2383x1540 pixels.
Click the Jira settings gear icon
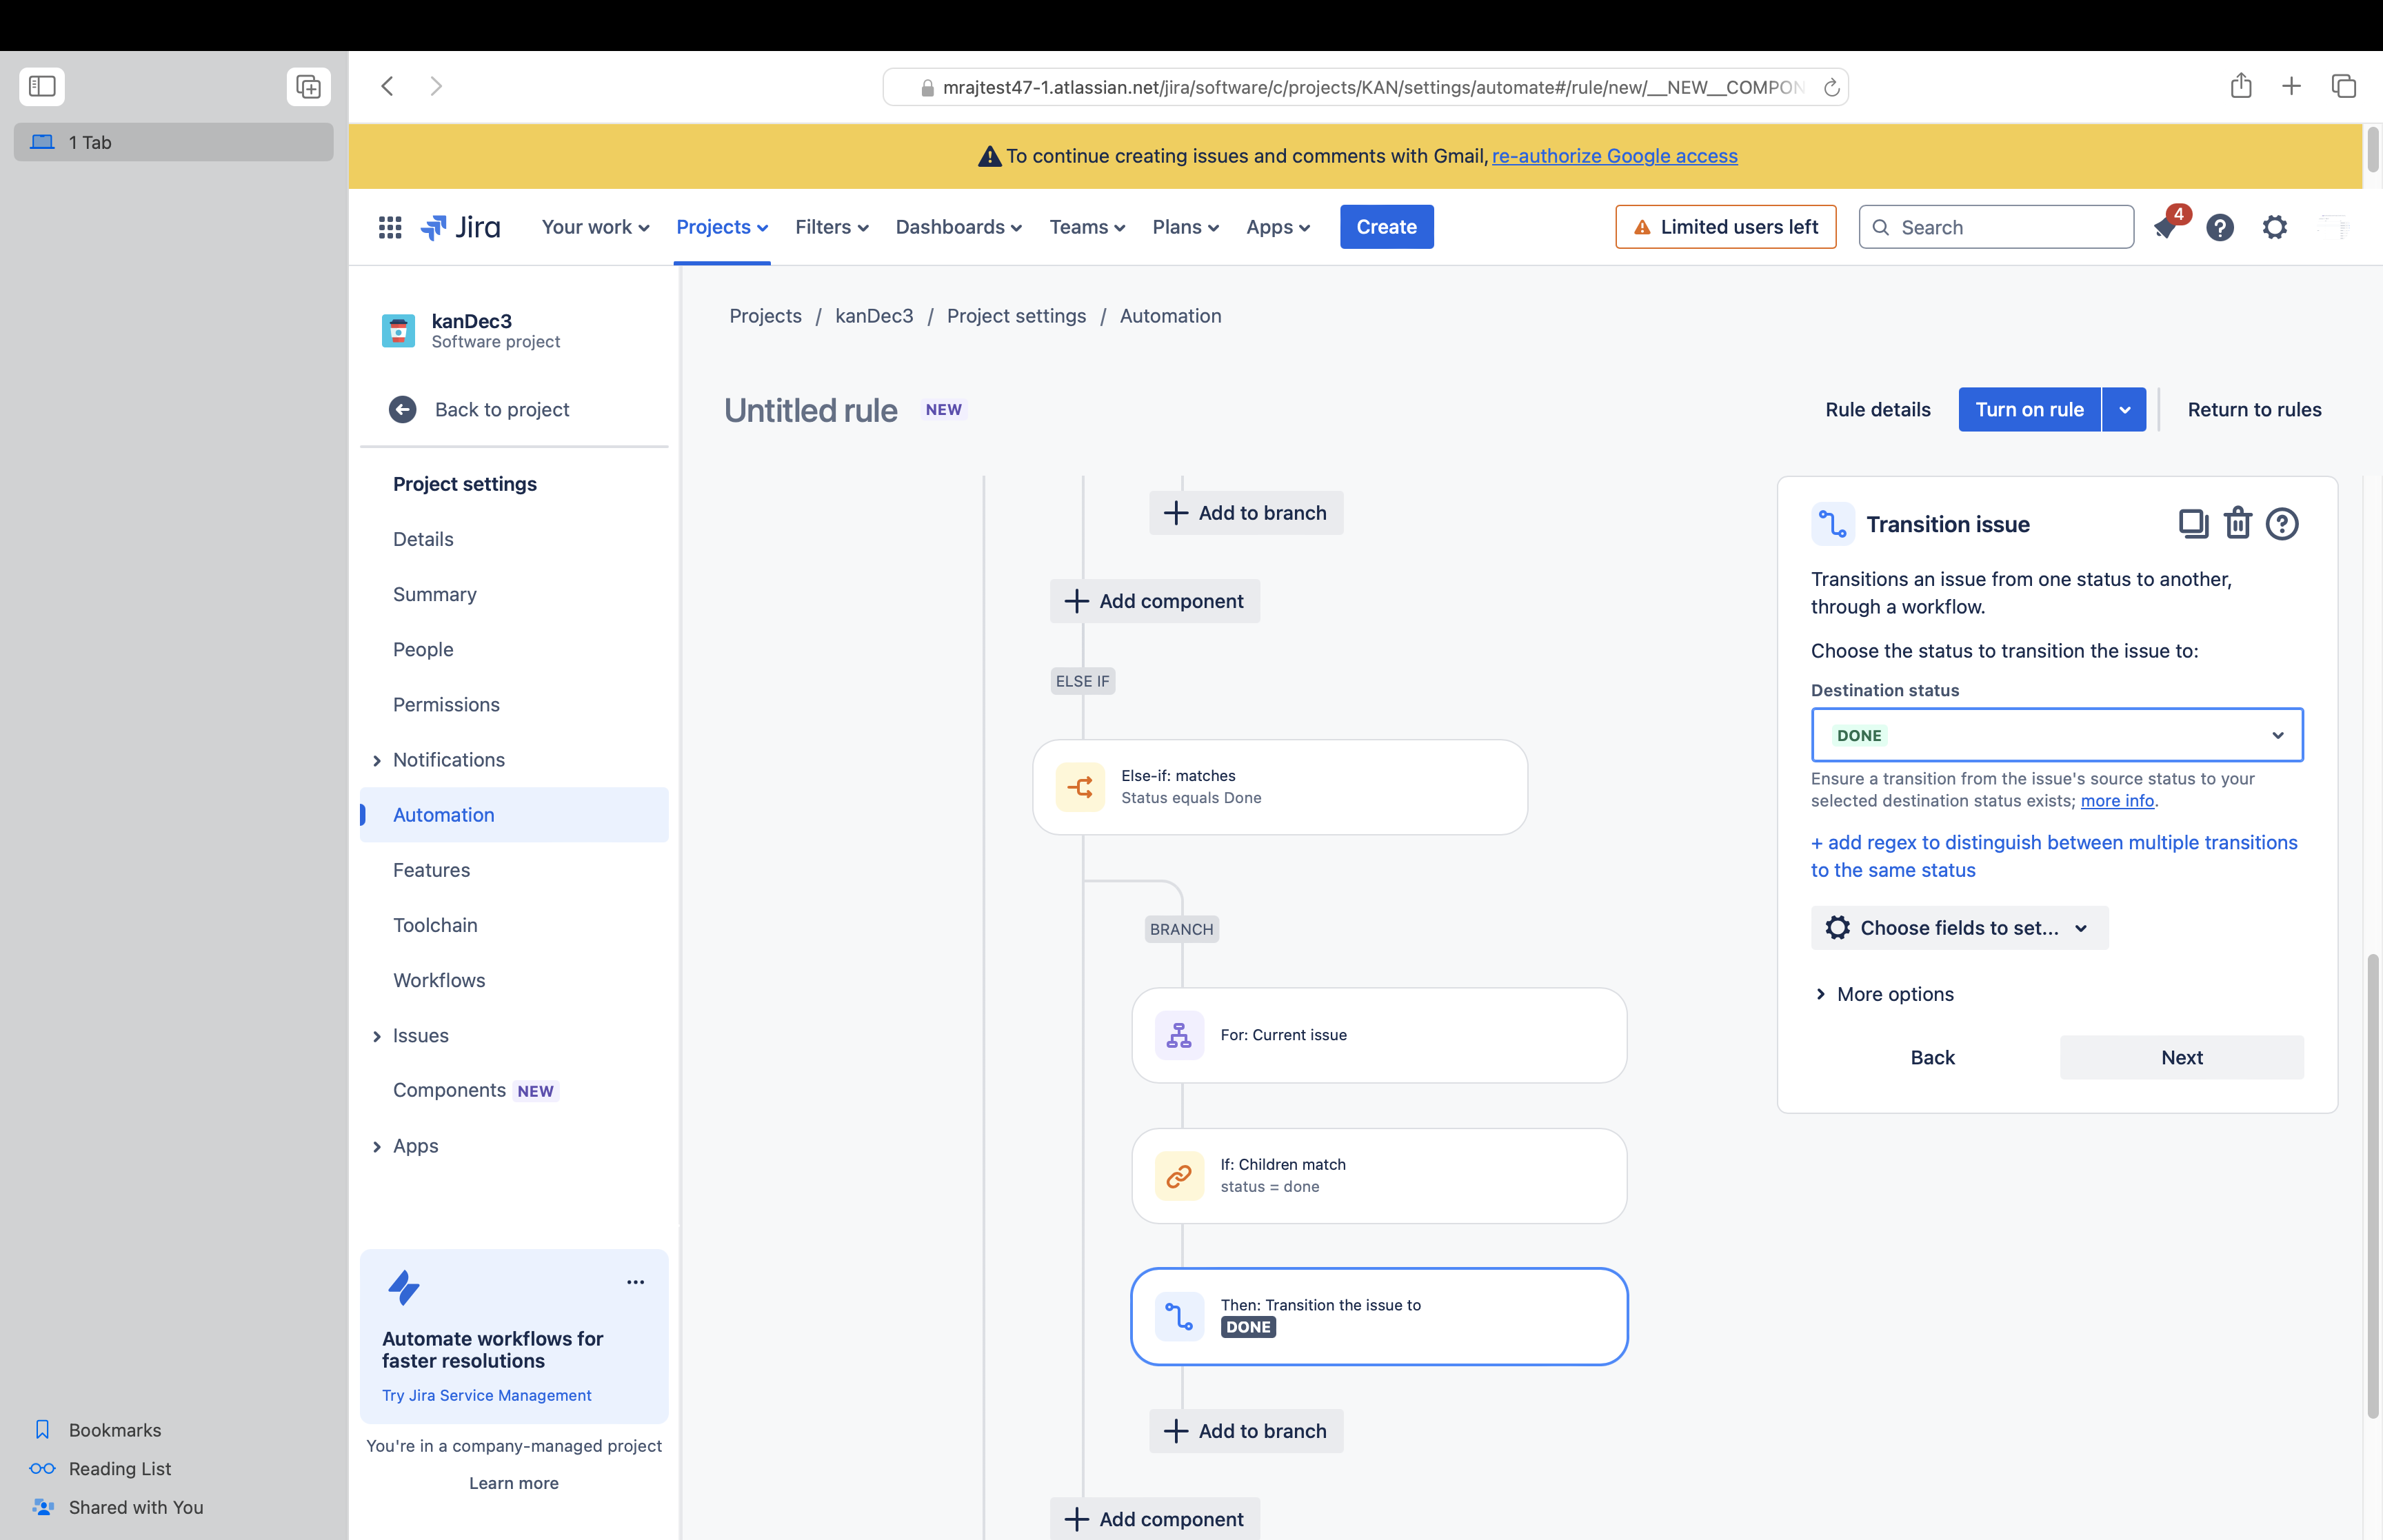[2274, 227]
